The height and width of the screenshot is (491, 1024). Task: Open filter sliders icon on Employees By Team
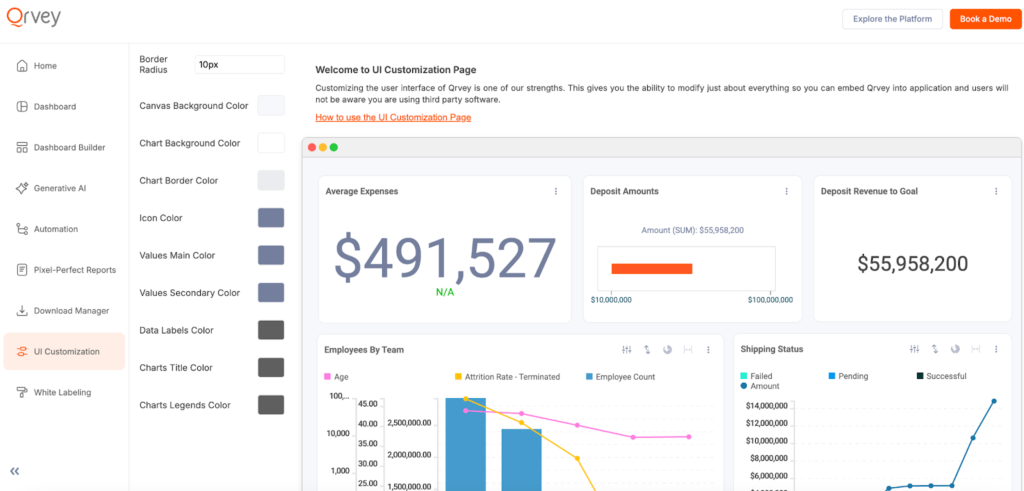(627, 350)
